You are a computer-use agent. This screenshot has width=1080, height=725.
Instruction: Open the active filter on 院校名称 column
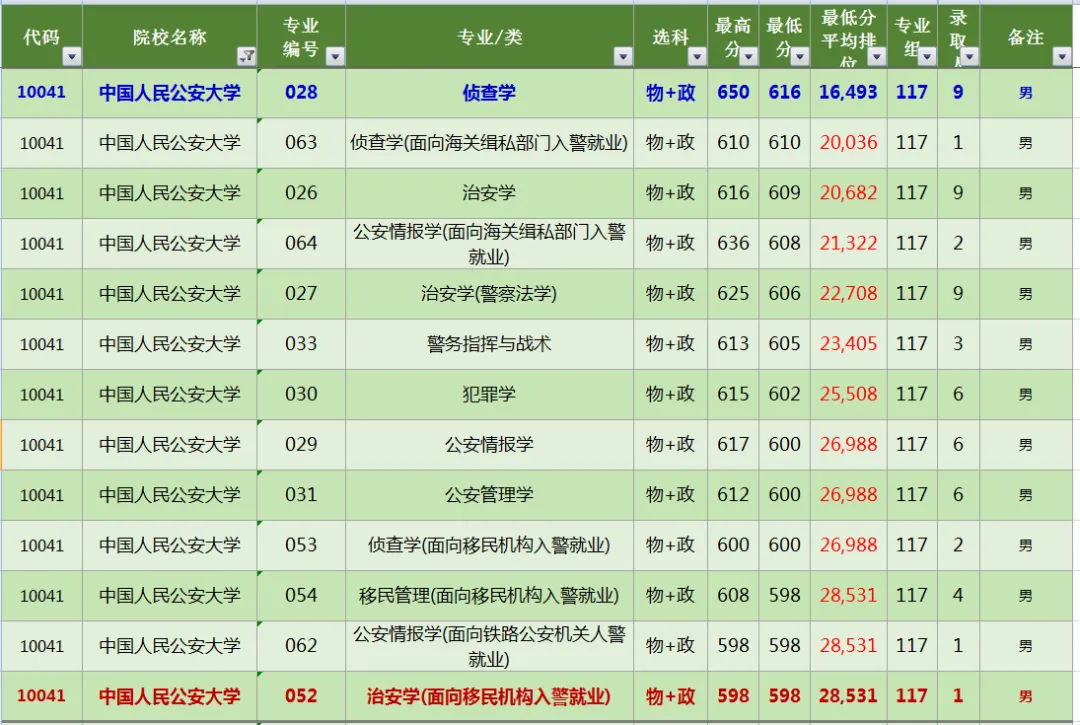pyautogui.click(x=246, y=56)
